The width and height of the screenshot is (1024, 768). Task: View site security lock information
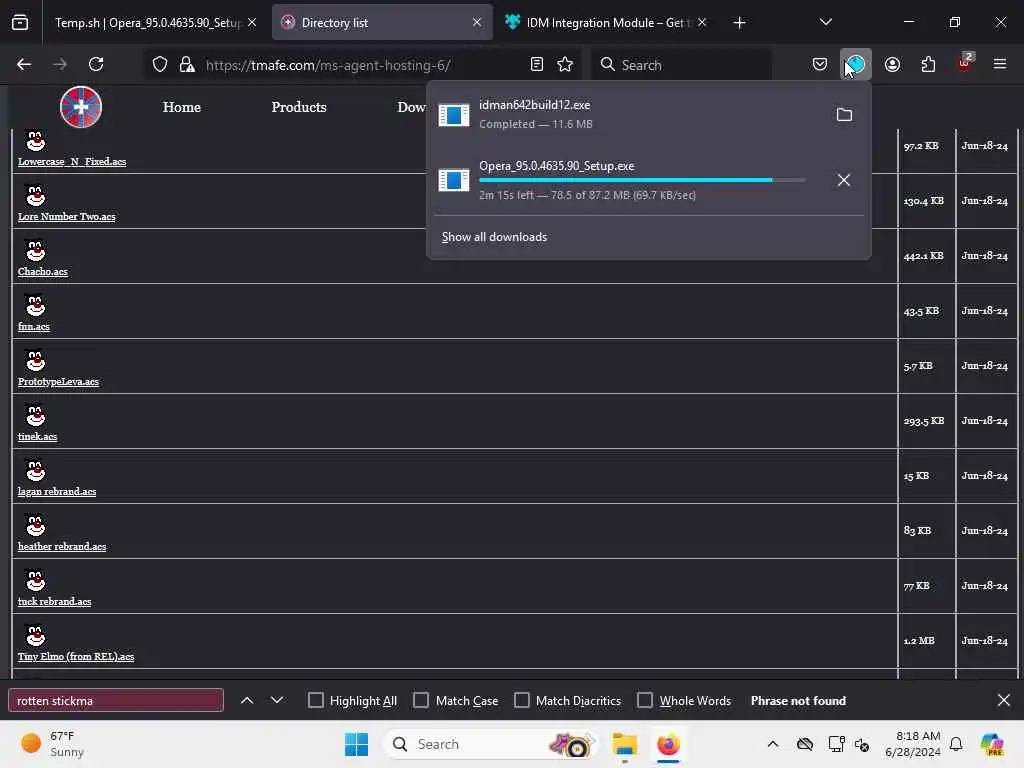(x=187, y=65)
